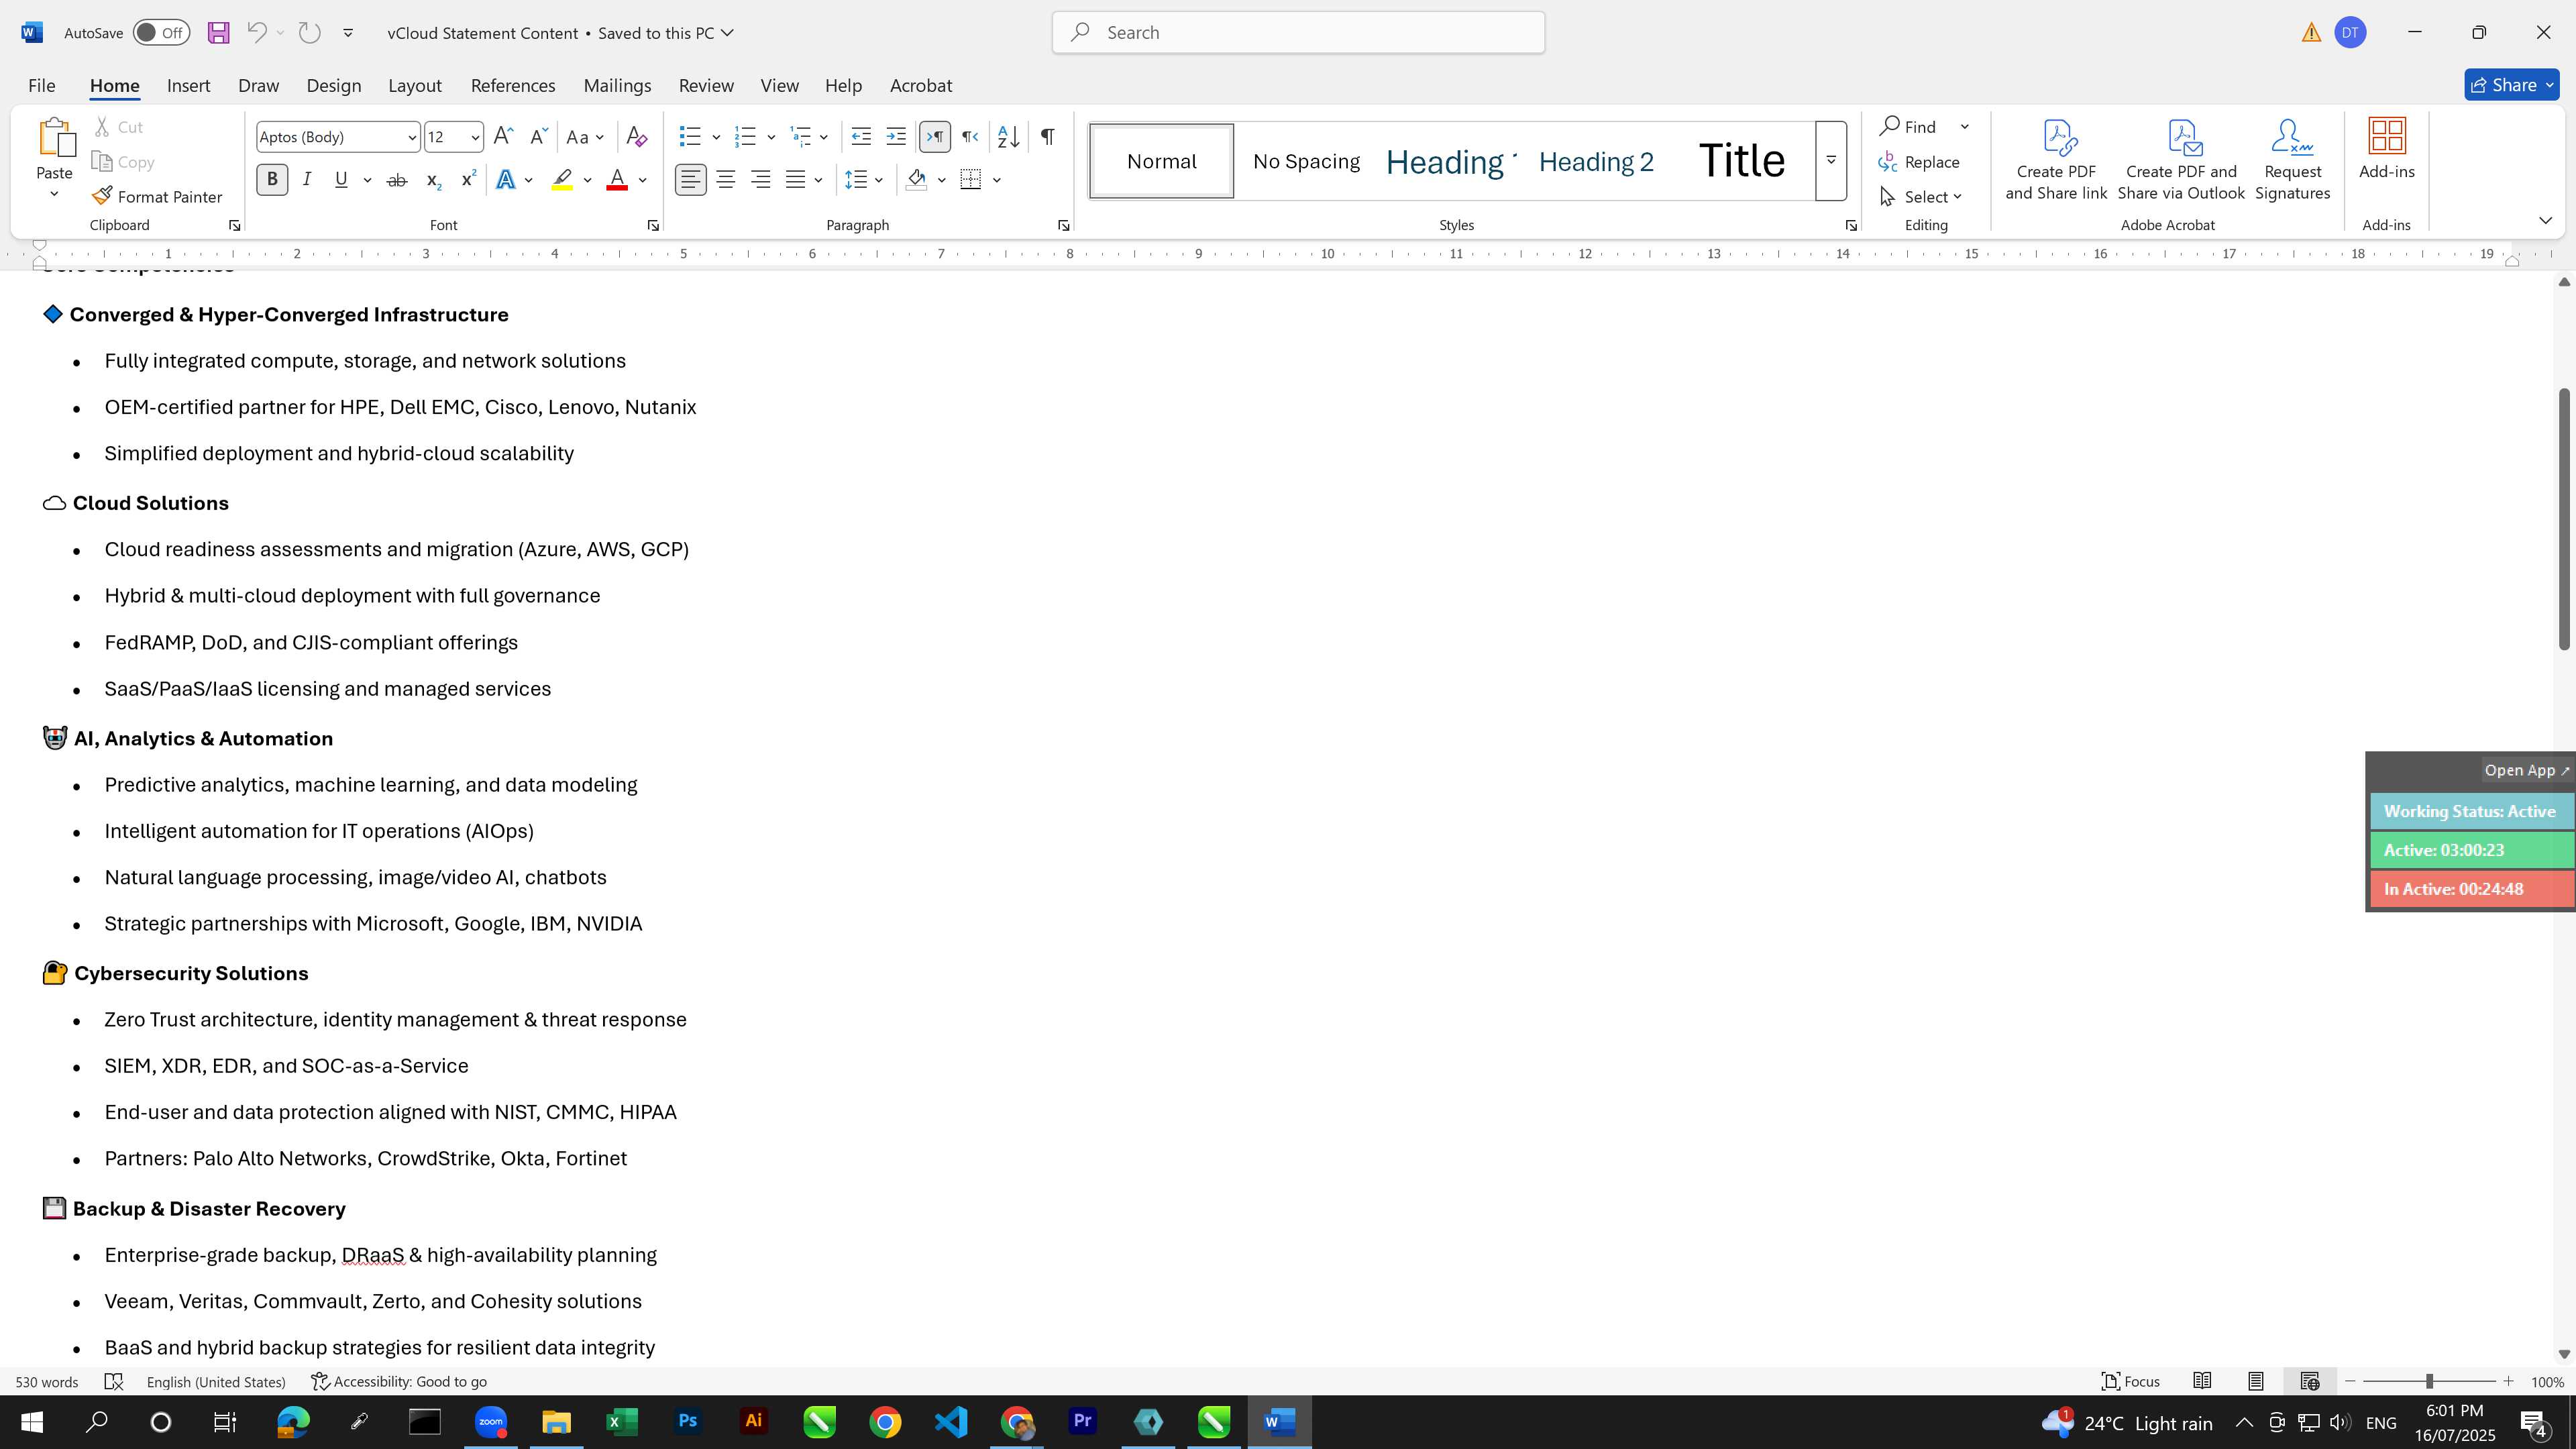Click the vertical scrollbar thumb
Image resolution: width=2576 pixels, height=1449 pixels.
click(x=2564, y=518)
